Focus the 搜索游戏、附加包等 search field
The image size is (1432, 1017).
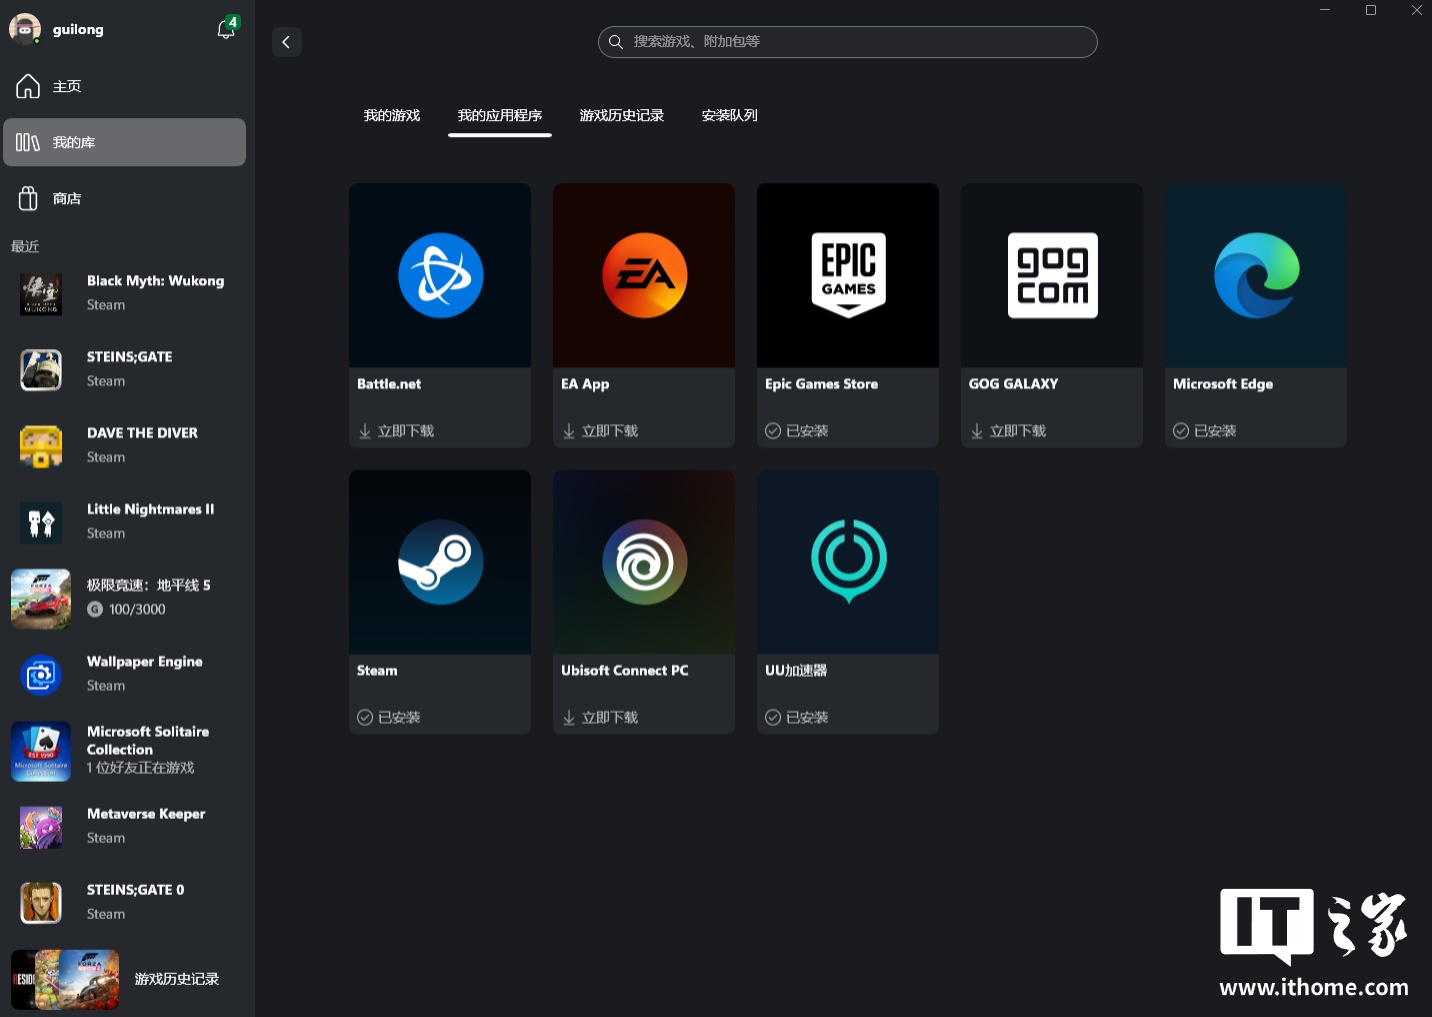848,42
